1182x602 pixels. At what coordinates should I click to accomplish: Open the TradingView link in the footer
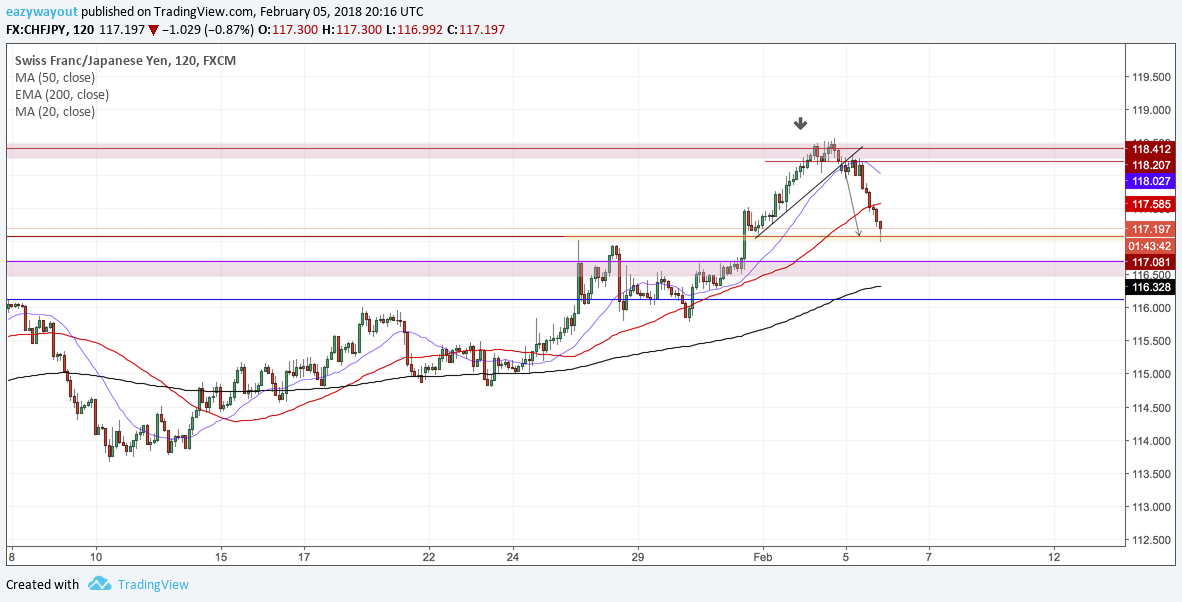[x=152, y=584]
